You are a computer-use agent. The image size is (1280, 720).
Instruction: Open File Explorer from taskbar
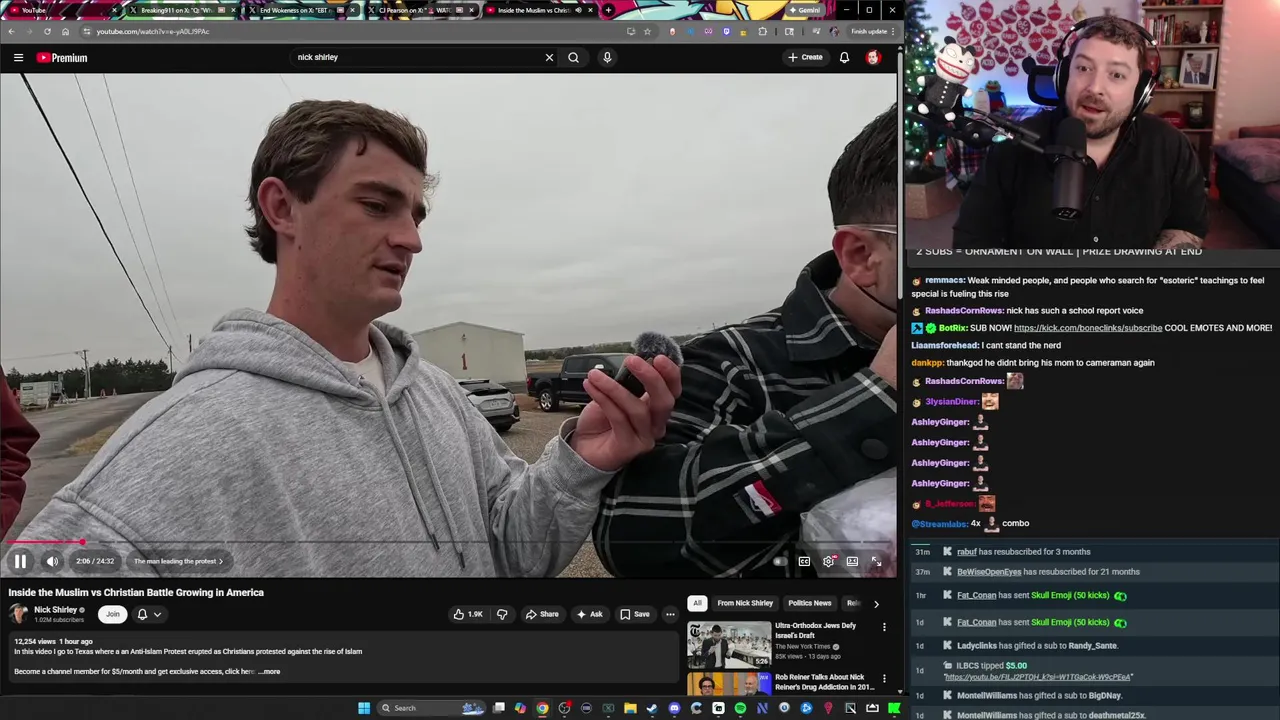tap(630, 708)
